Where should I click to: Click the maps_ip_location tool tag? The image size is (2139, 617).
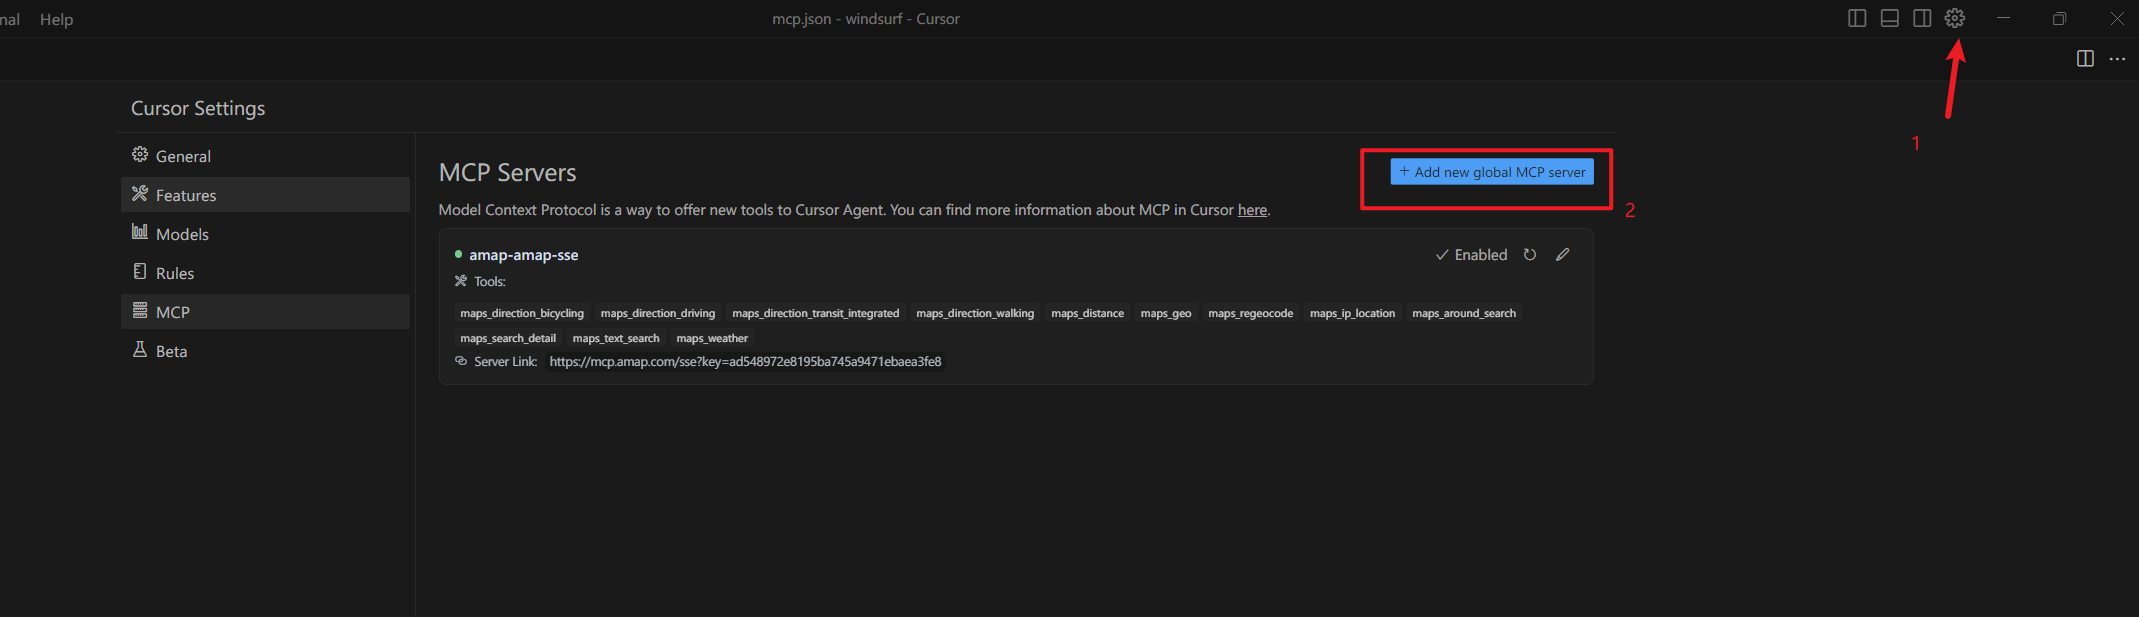[1352, 313]
